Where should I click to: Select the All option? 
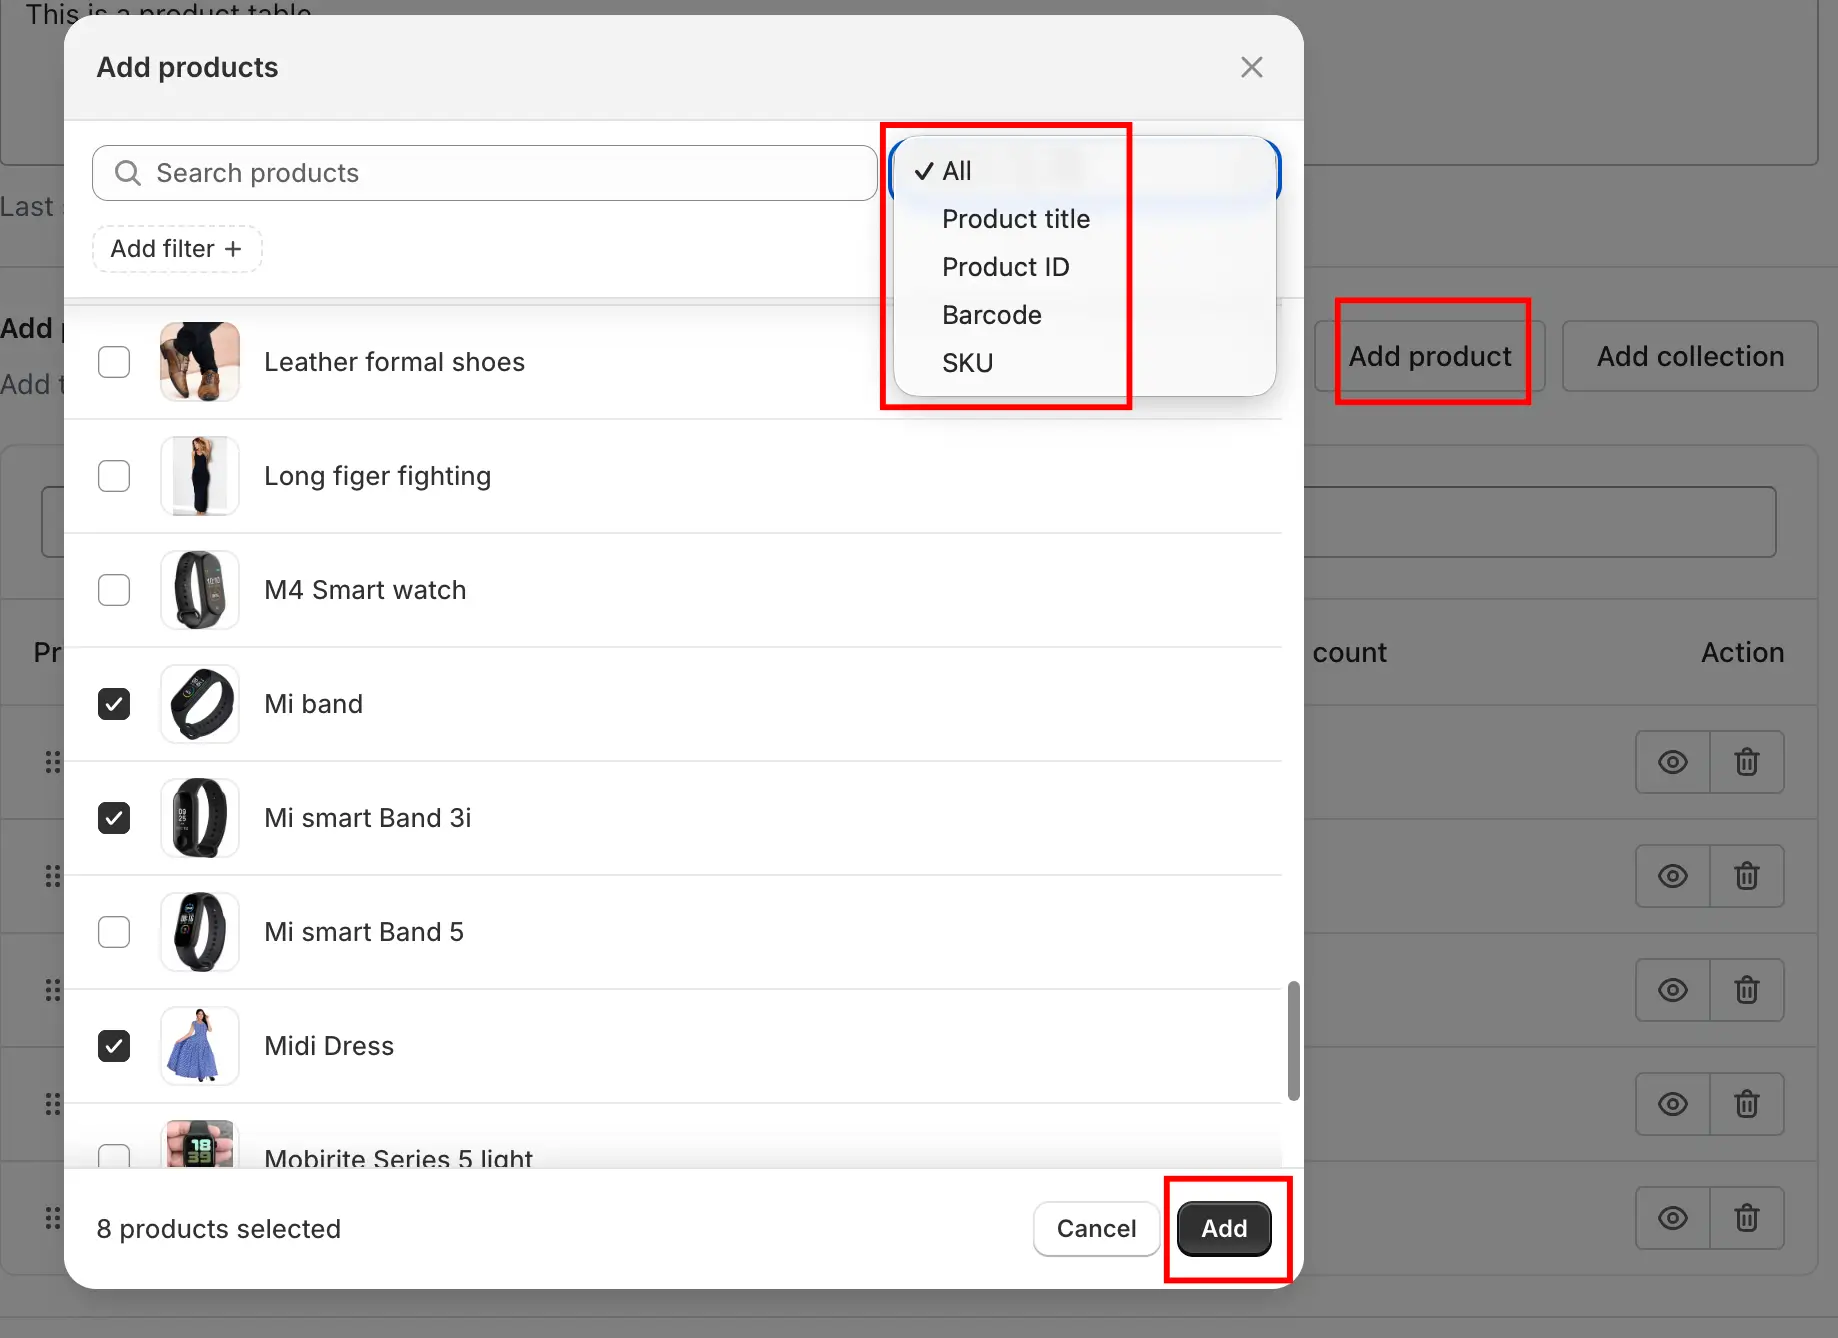(956, 171)
